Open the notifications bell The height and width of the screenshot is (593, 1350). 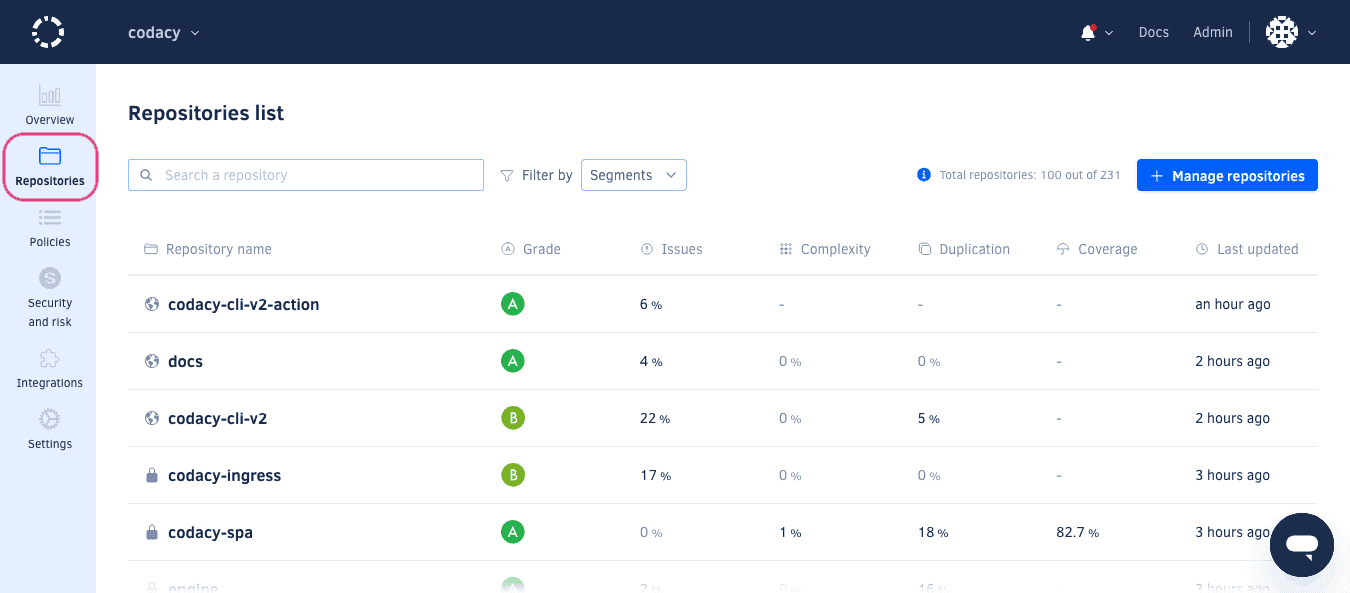pos(1089,31)
